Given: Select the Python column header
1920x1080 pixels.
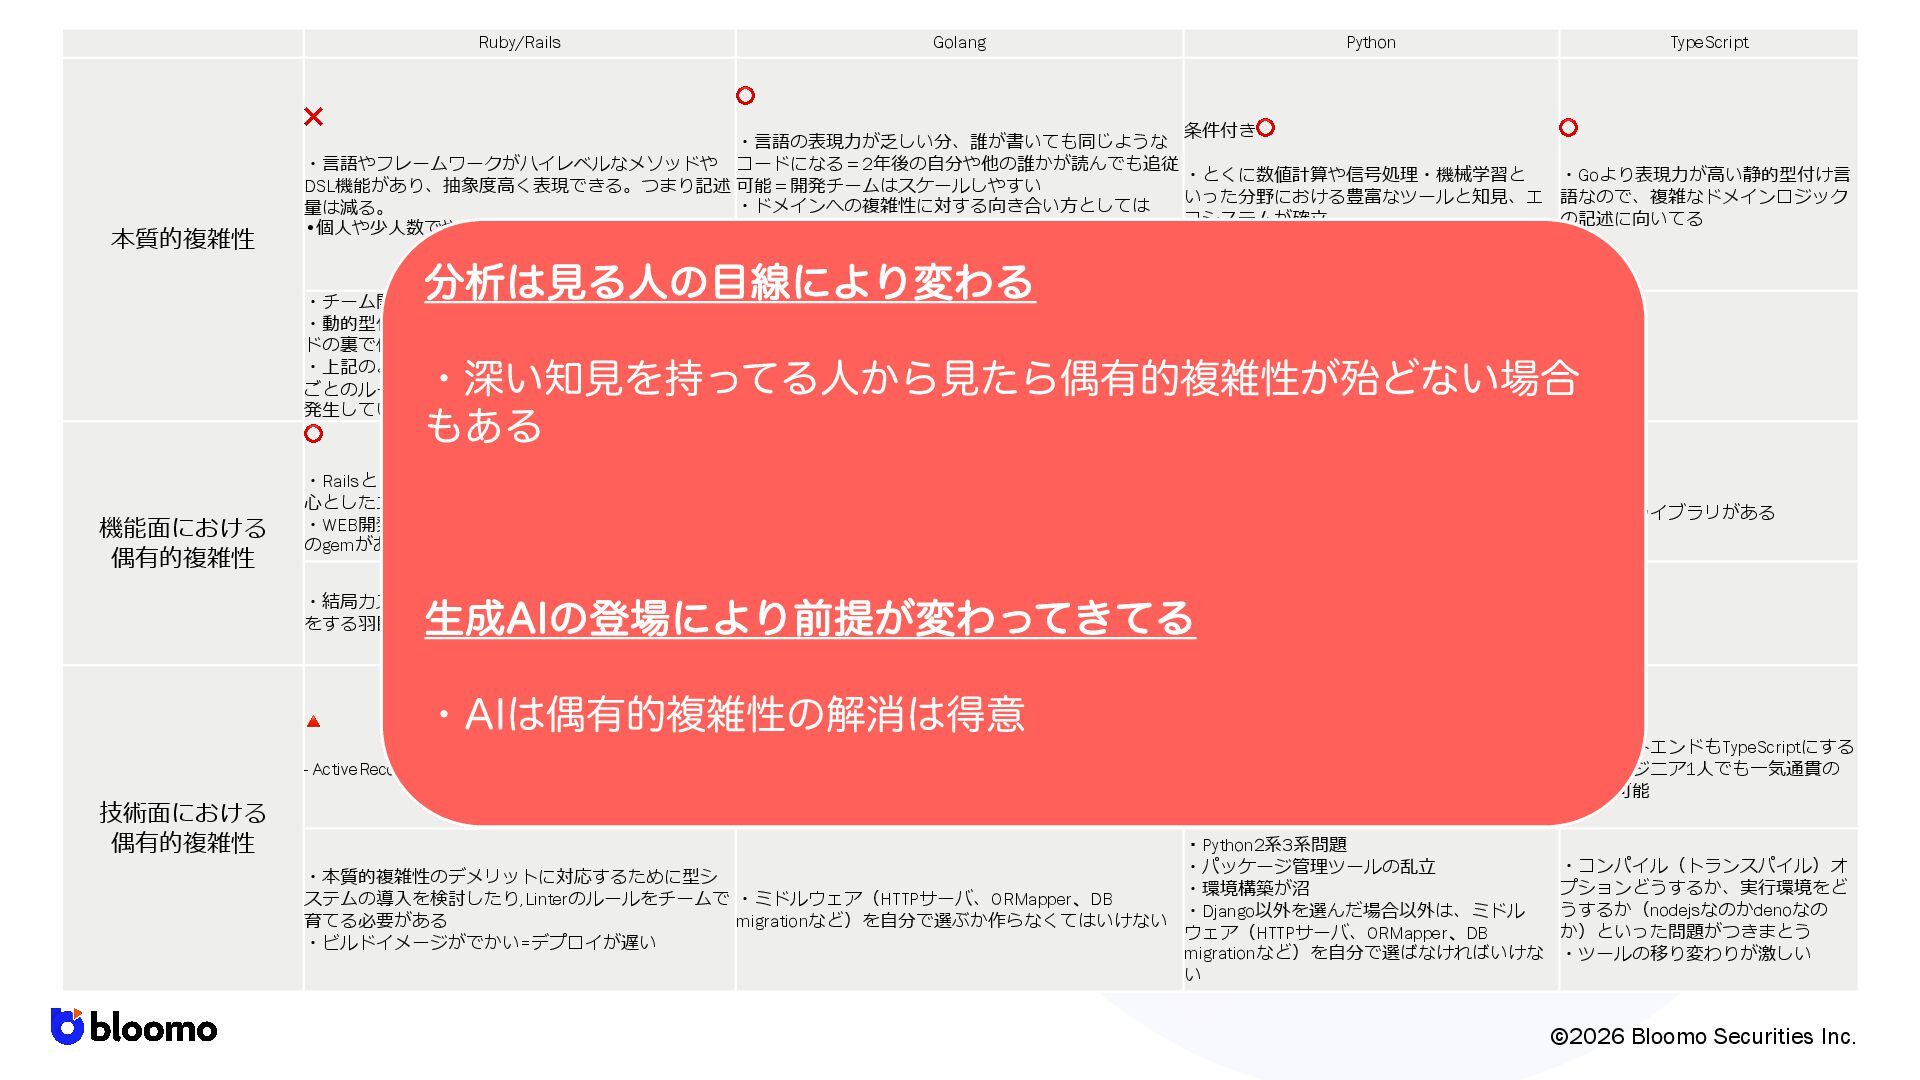Looking at the screenshot, I should click(1370, 43).
